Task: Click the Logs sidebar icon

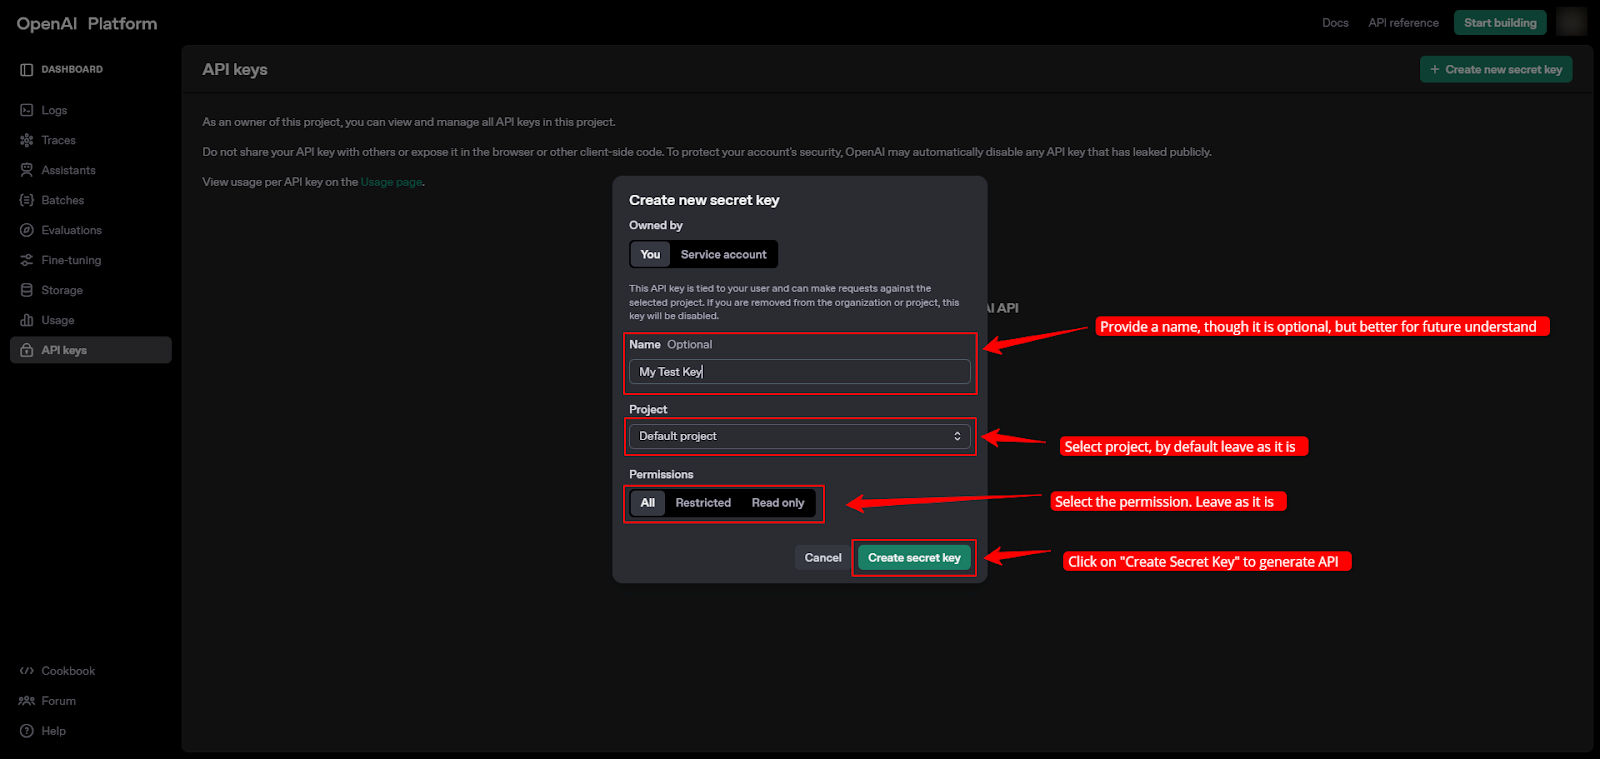Action: pyautogui.click(x=27, y=110)
